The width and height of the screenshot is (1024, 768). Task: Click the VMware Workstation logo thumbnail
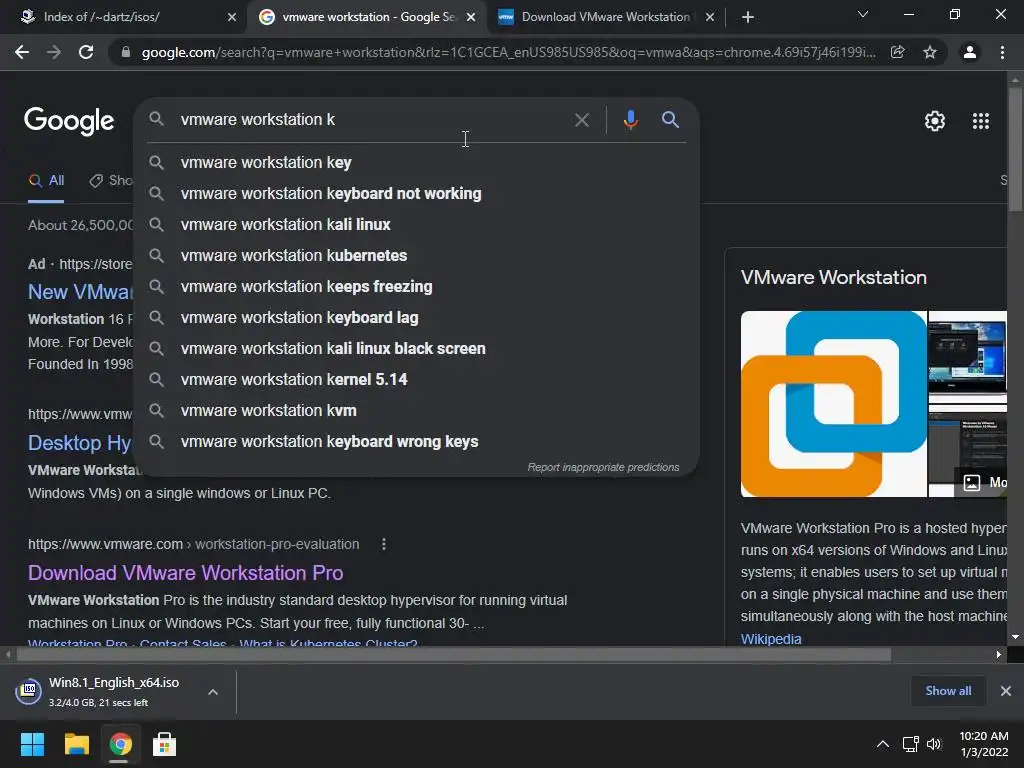[x=833, y=404]
